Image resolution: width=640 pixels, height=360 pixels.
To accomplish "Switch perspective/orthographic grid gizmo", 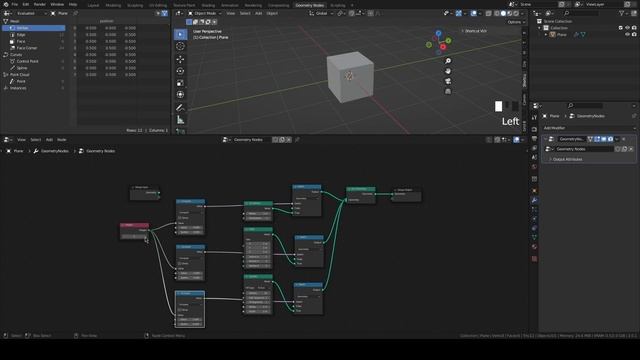I will (x=448, y=91).
